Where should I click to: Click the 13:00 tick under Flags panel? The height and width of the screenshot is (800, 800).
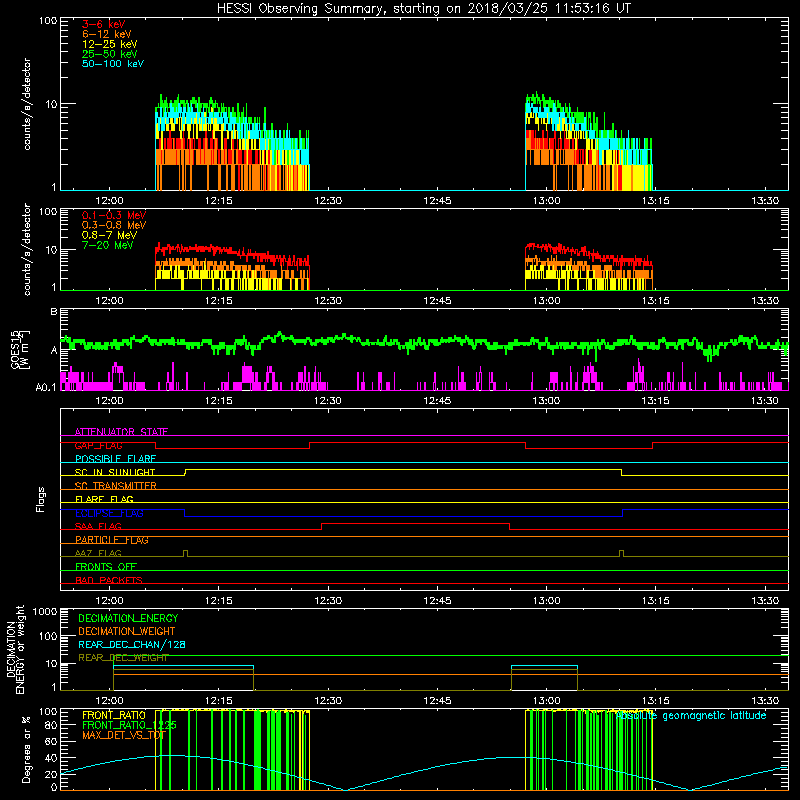tap(546, 601)
